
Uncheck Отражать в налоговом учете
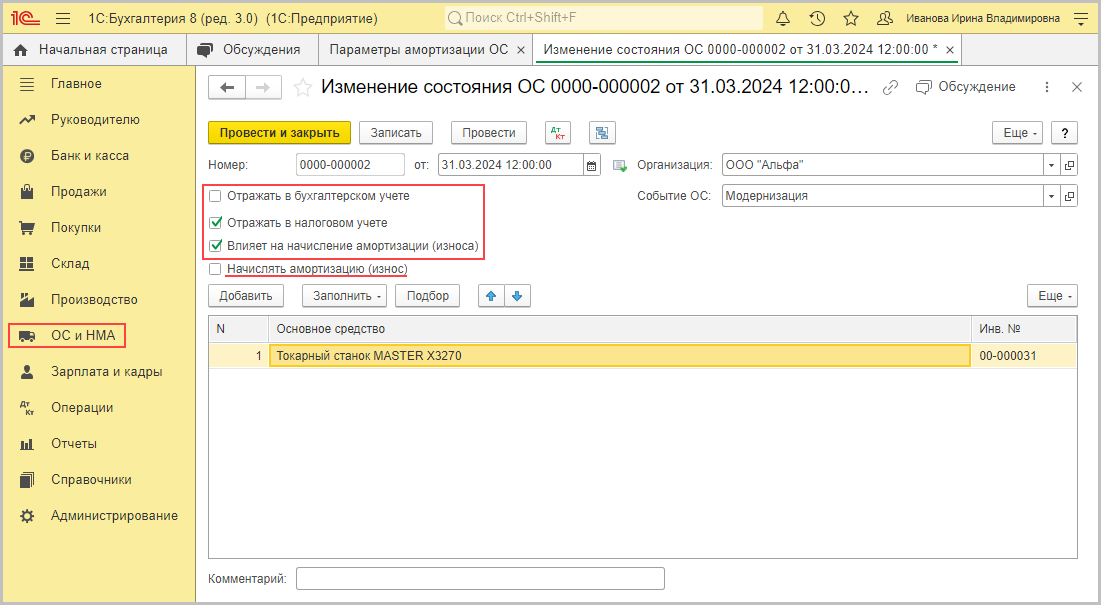(216, 222)
